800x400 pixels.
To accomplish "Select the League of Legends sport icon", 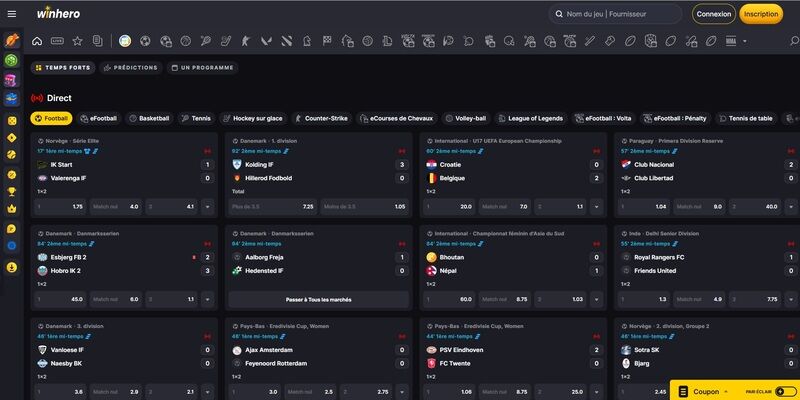I will pyautogui.click(x=388, y=41).
